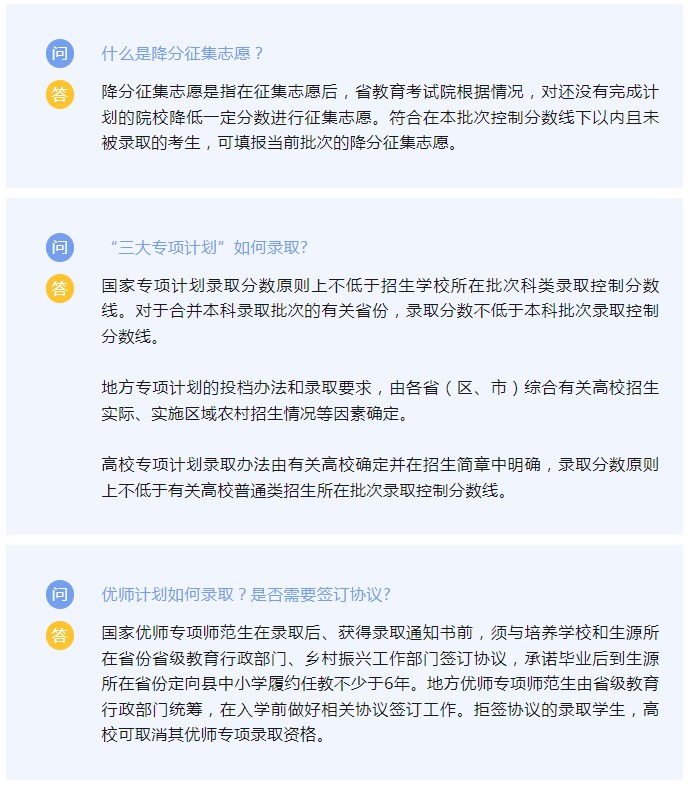Image resolution: width=689 pixels, height=788 pixels.
Task: Click the paragraph starting 高校专项计划录取办法
Action: [x=380, y=477]
